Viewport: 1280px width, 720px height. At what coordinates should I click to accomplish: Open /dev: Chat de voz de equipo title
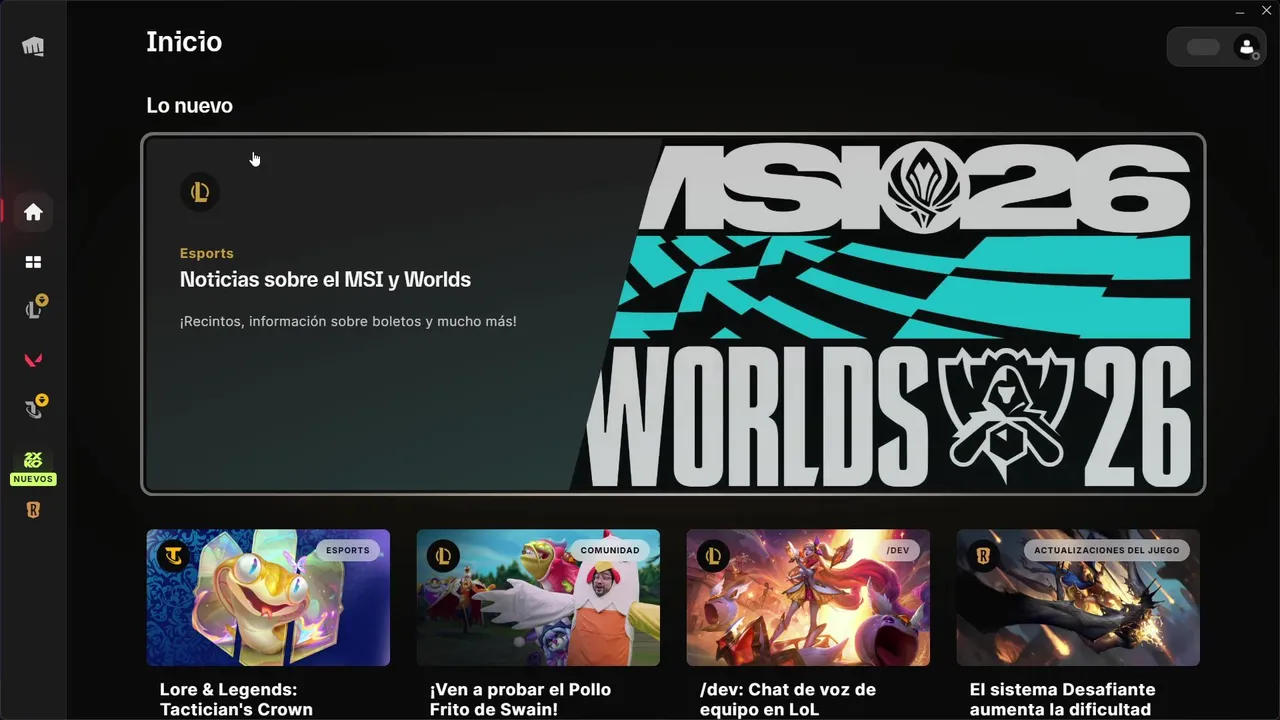788,699
